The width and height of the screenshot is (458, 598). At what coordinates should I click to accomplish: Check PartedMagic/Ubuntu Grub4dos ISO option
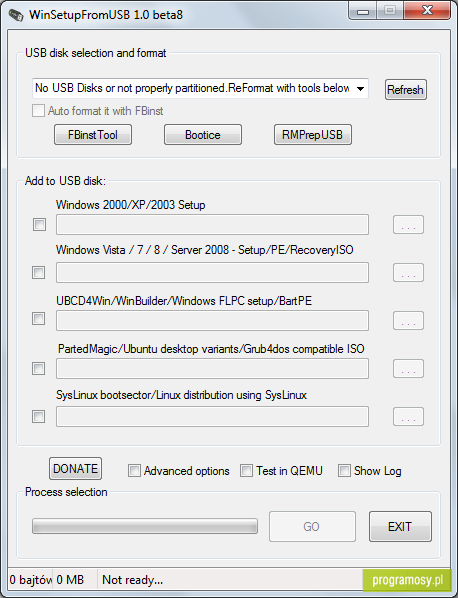pyautogui.click(x=39, y=368)
